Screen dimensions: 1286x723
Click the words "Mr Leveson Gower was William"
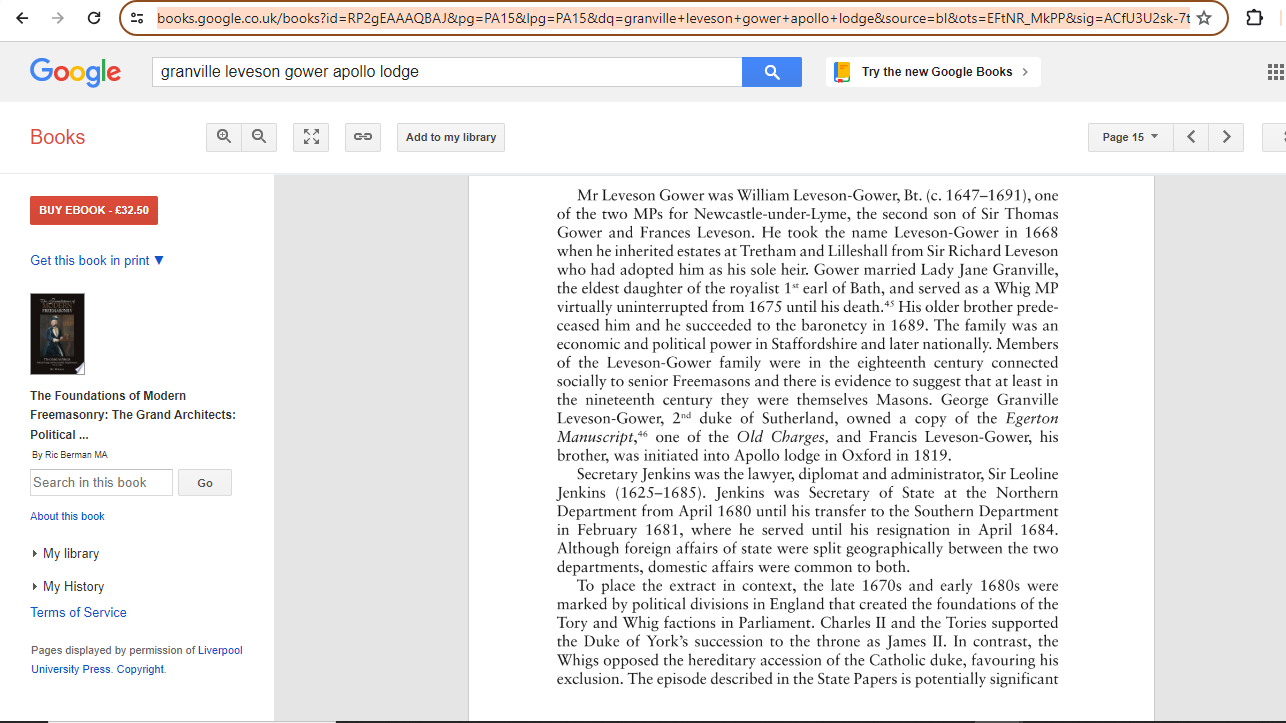pyautogui.click(x=691, y=195)
